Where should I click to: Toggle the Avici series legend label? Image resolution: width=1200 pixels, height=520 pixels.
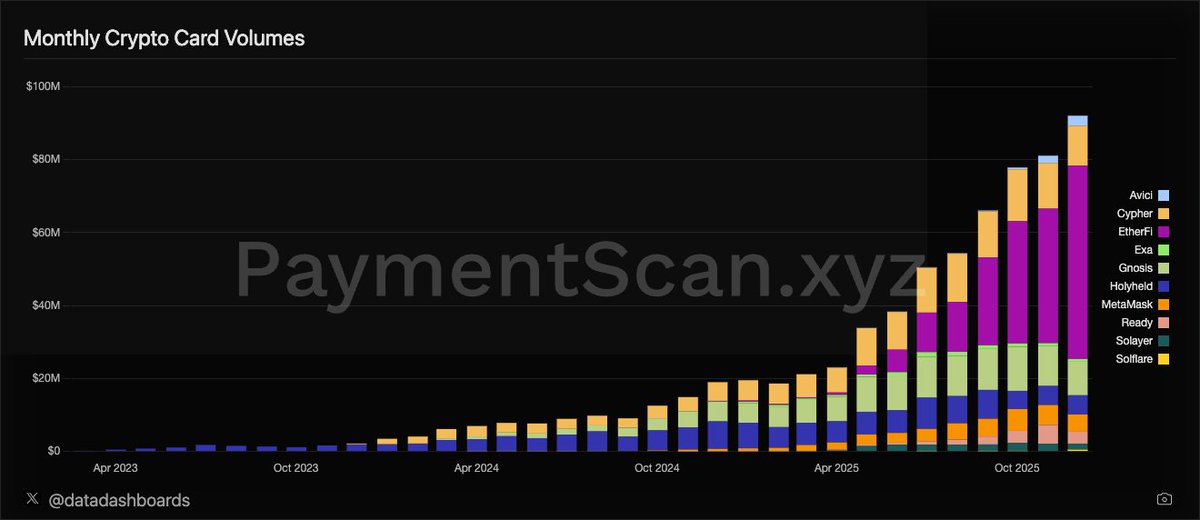(x=1142, y=195)
